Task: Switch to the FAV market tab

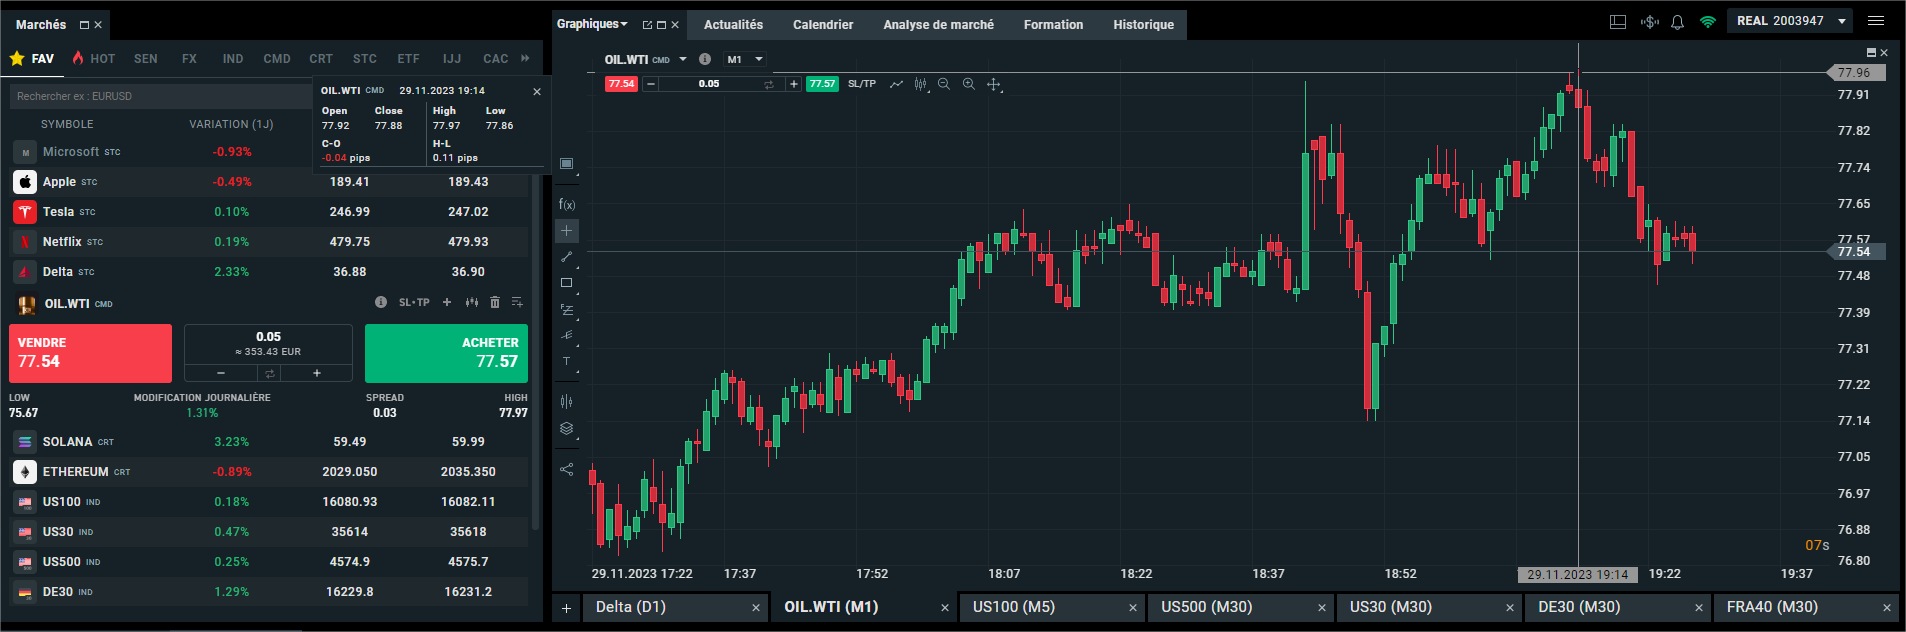Action: tap(32, 59)
